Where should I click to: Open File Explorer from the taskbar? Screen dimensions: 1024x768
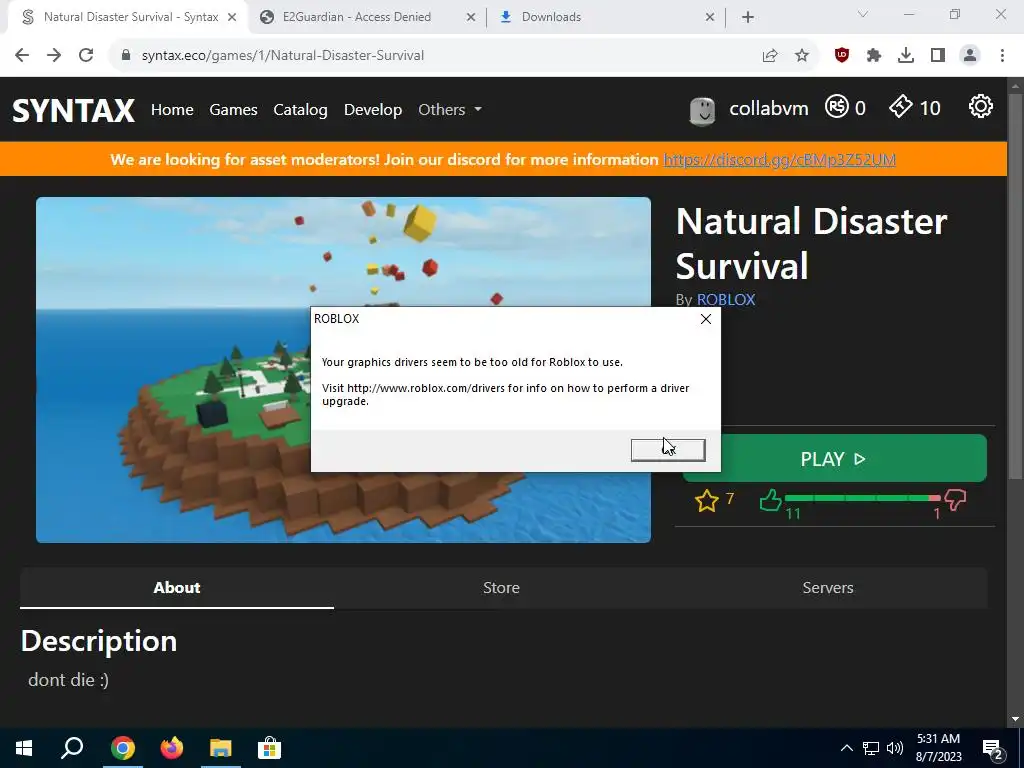(221, 748)
